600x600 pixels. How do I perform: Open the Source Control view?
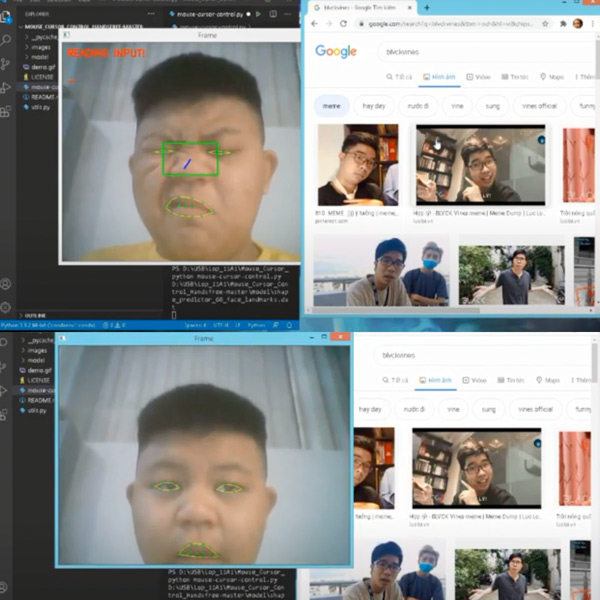click(x=6, y=62)
